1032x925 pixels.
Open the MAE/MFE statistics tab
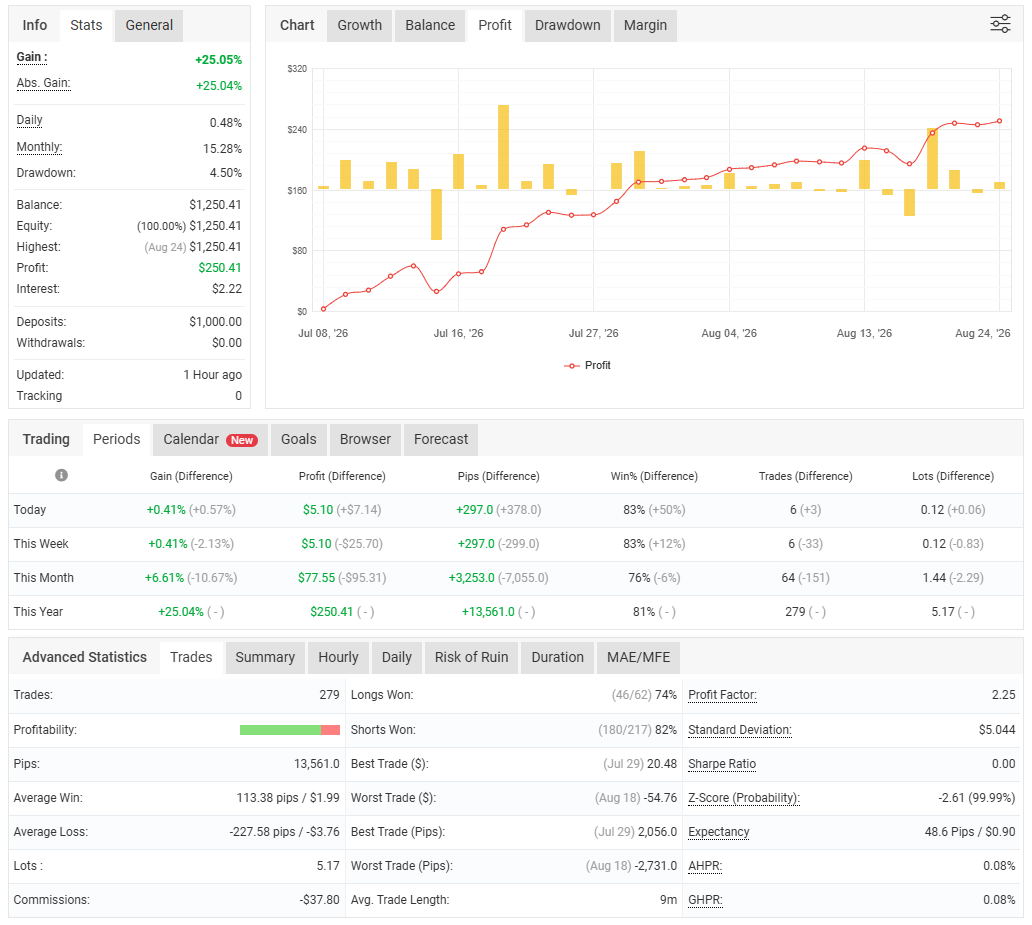click(638, 658)
